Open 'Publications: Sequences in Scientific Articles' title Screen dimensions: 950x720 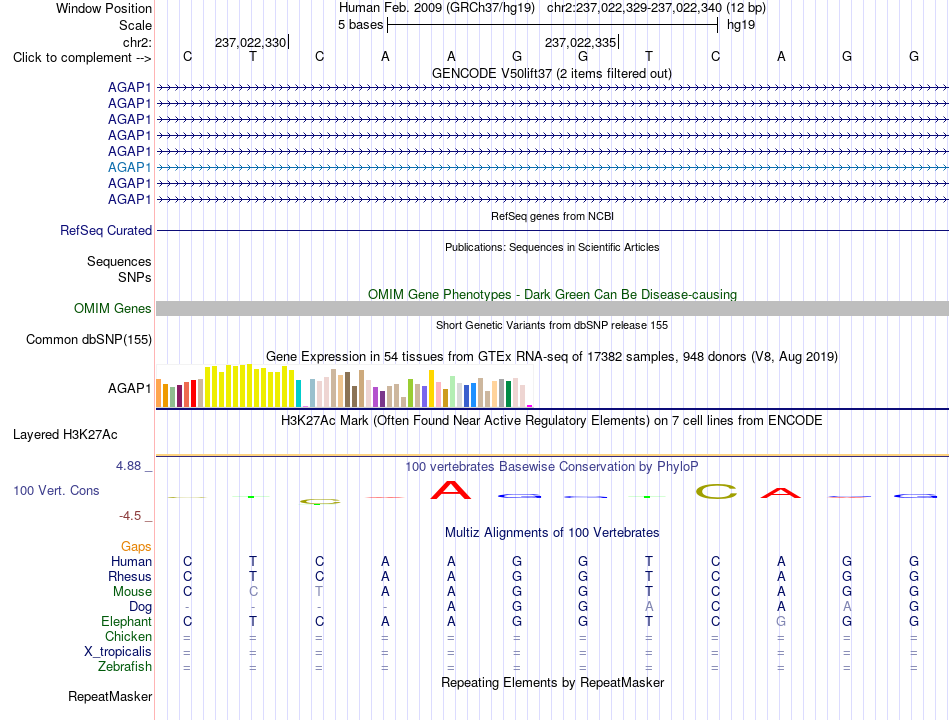(552, 247)
